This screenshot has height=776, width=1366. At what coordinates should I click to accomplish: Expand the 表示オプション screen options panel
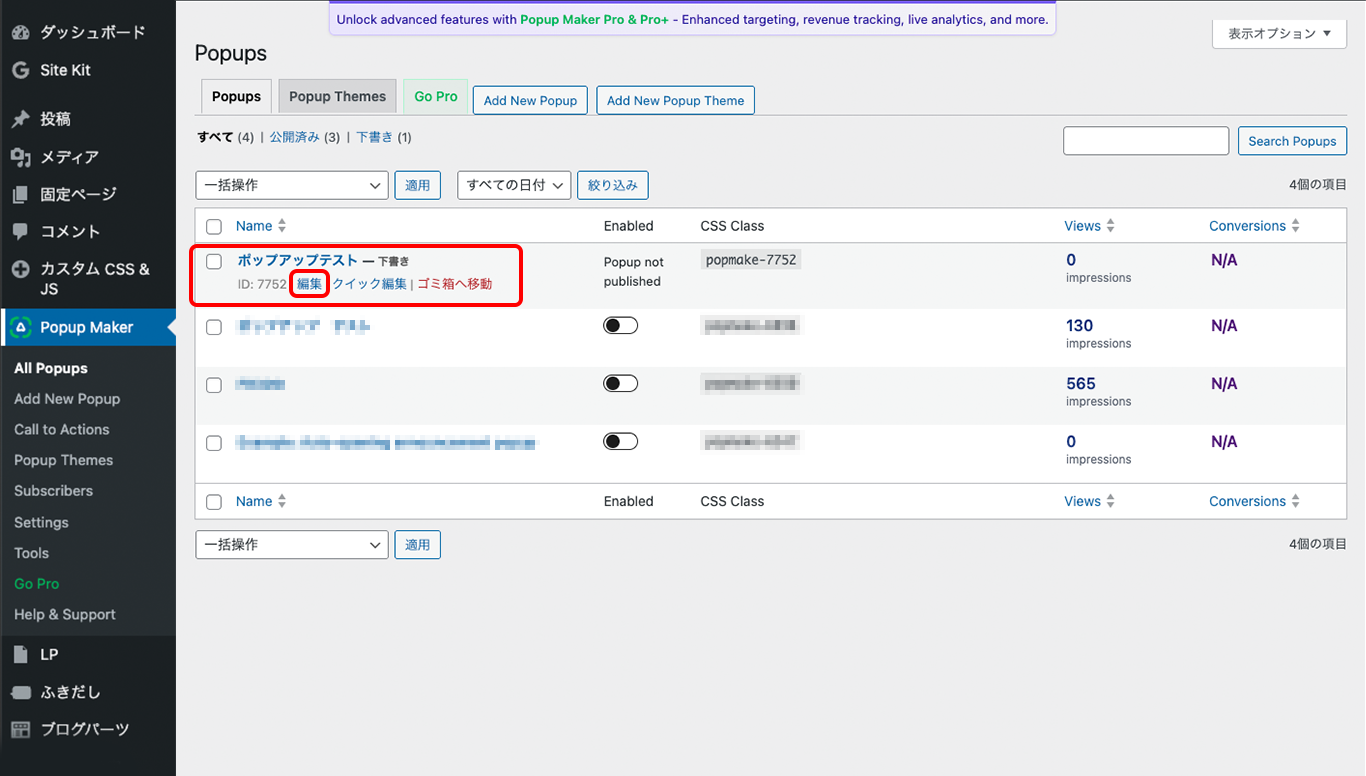click(x=1279, y=34)
